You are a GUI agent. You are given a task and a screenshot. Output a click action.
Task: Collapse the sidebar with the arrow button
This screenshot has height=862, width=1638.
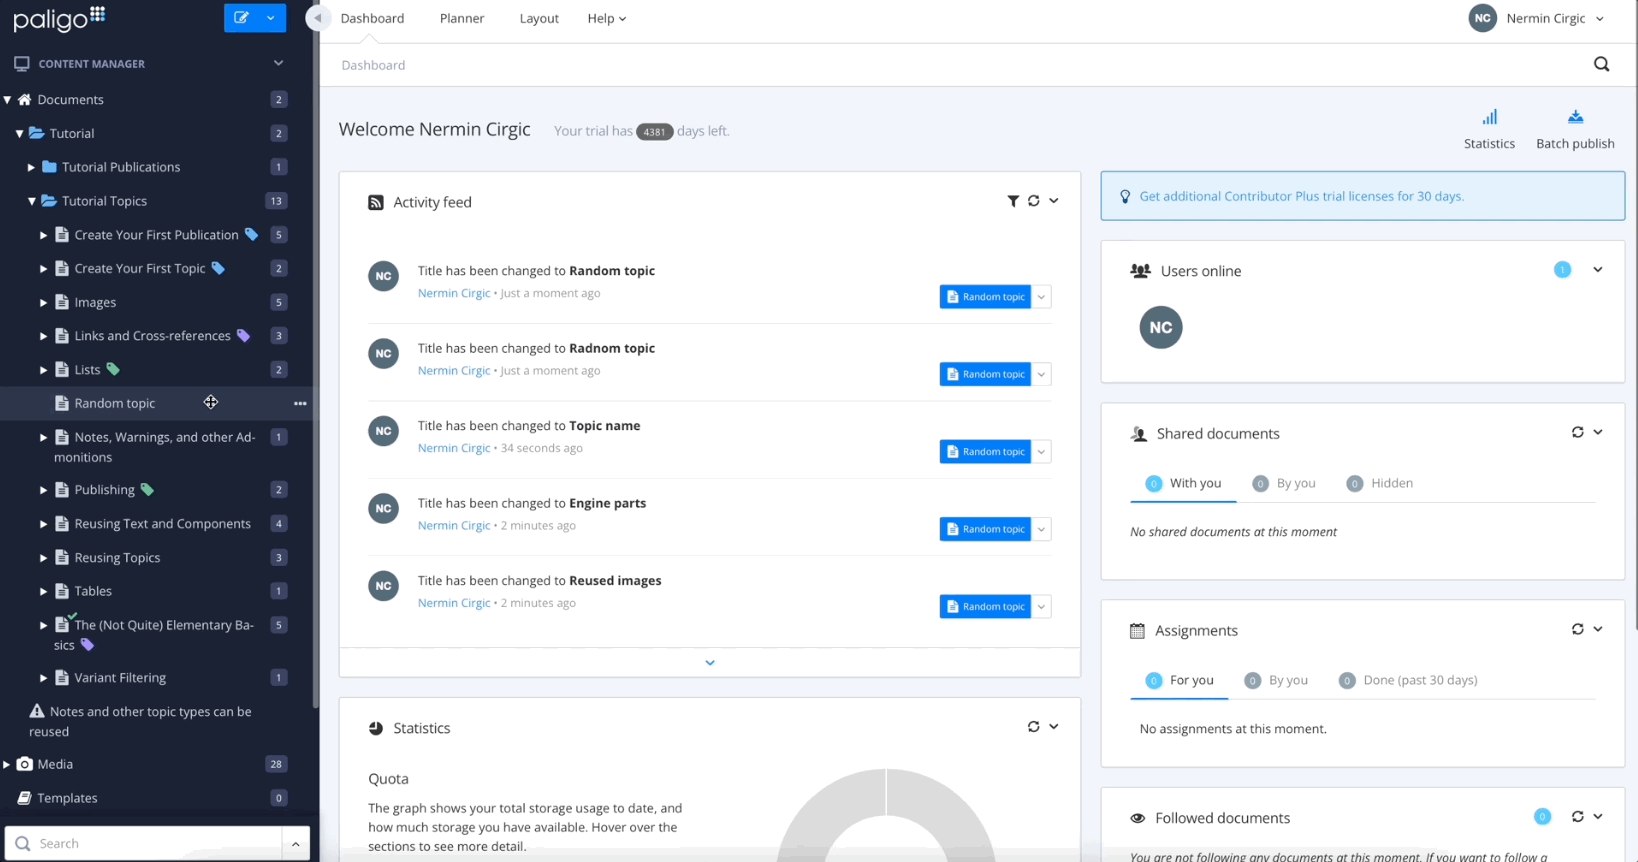point(318,18)
